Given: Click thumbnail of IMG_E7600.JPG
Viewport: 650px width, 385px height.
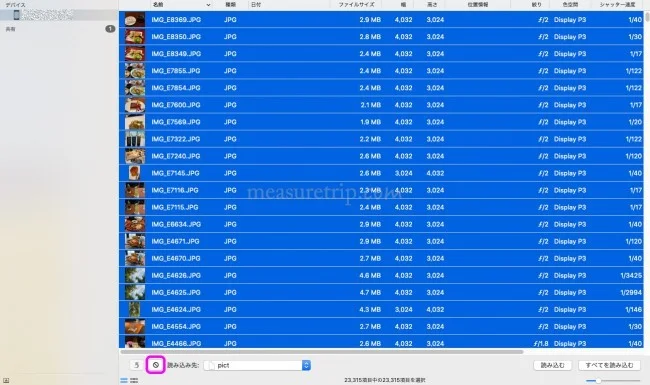Looking at the screenshot, I should click(135, 105).
